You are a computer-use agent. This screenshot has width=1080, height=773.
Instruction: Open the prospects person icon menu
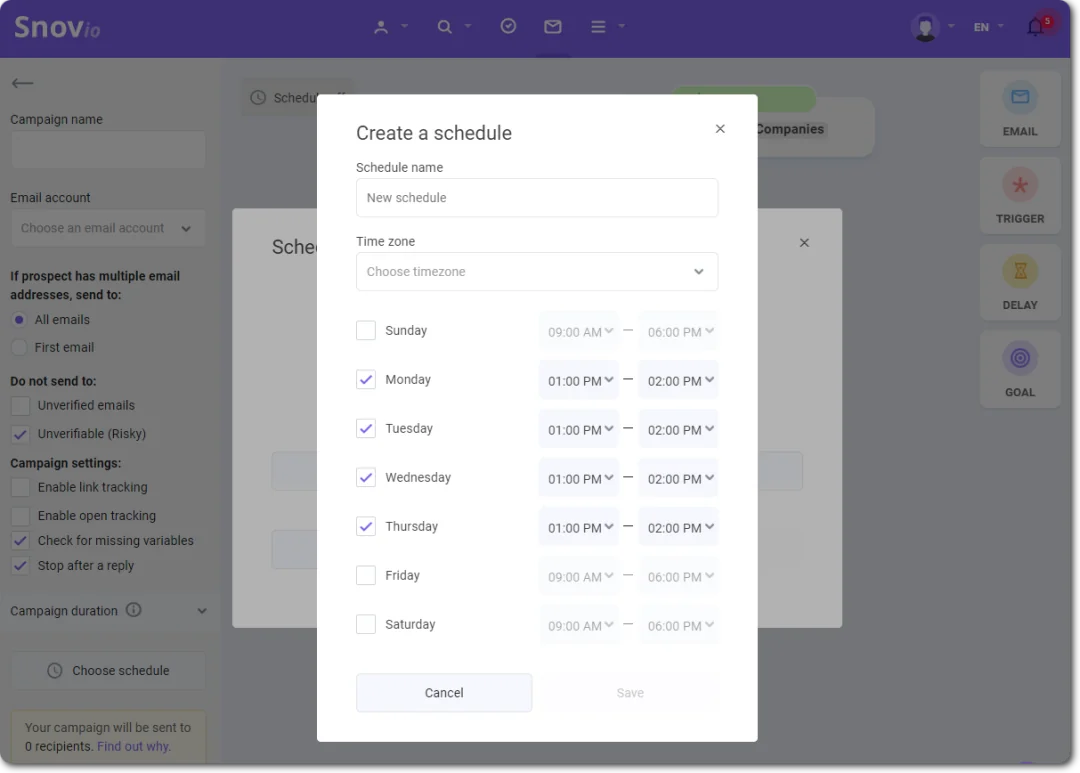(381, 27)
